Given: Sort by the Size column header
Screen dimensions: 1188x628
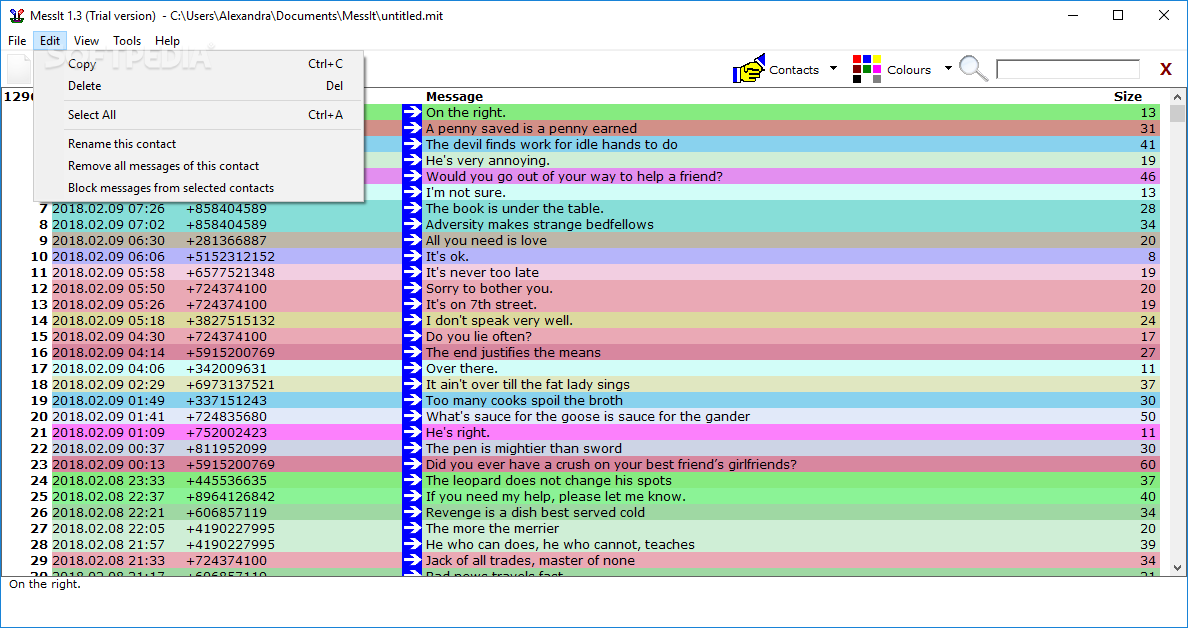Looking at the screenshot, I should click(1127, 96).
